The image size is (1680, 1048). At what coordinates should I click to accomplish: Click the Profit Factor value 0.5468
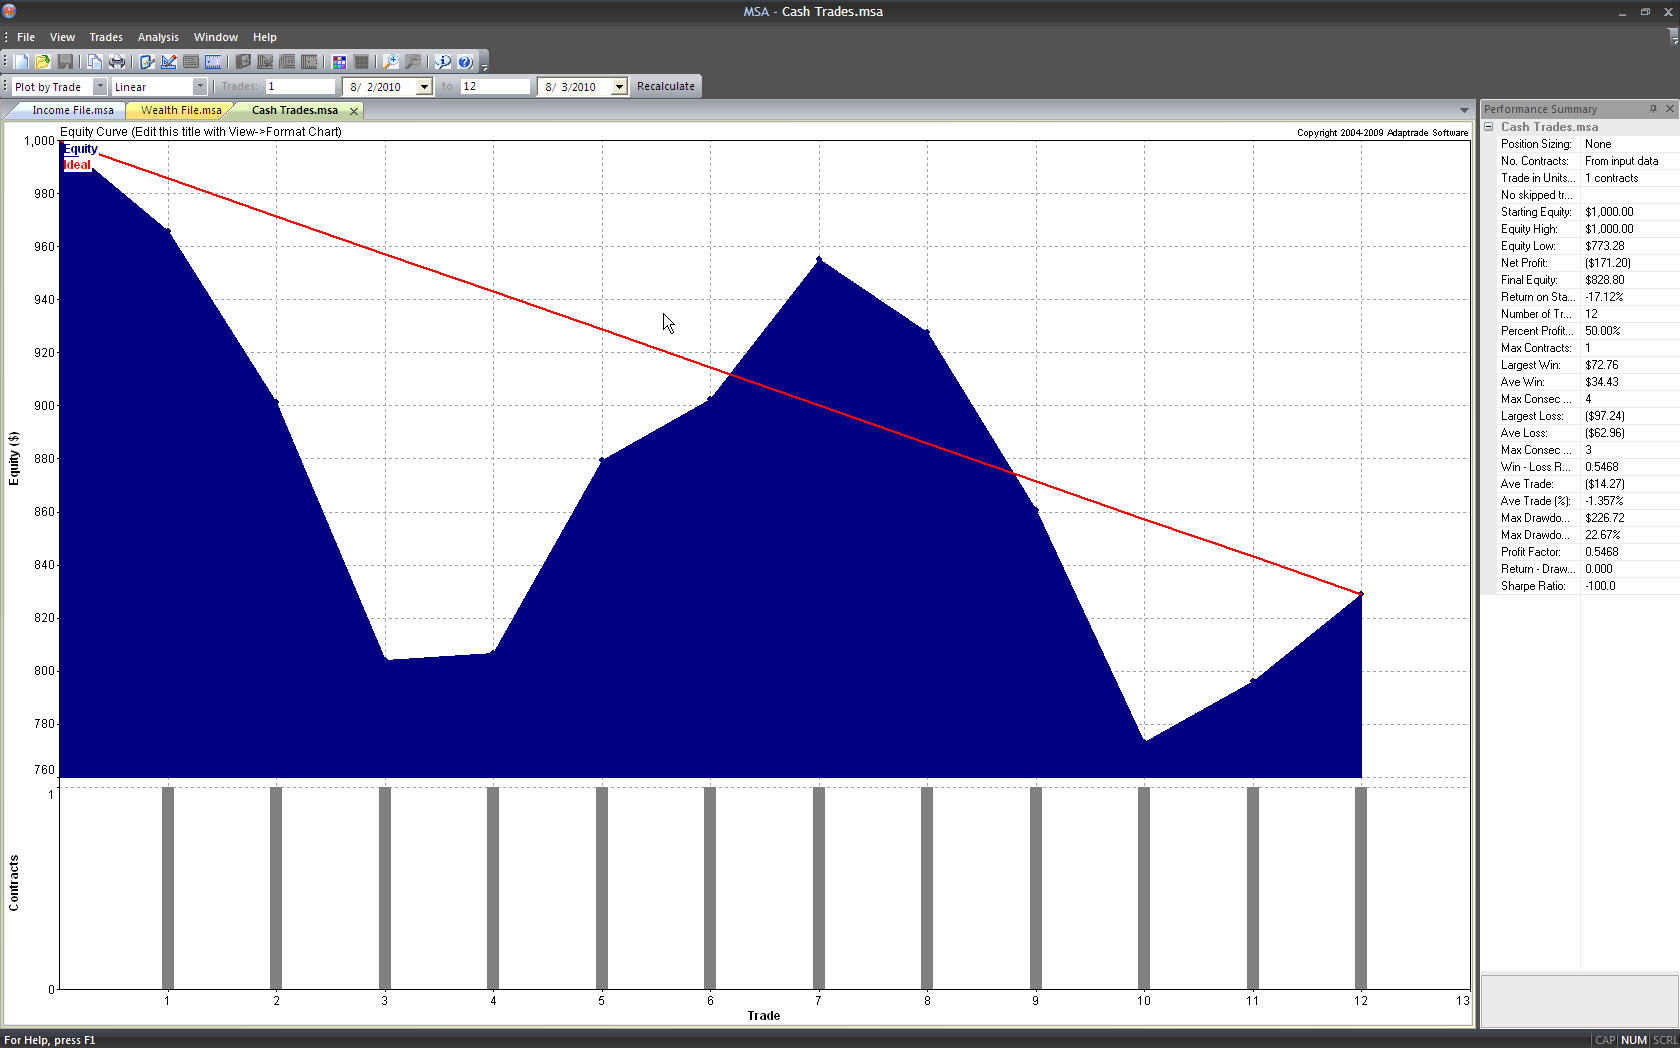click(x=1602, y=552)
